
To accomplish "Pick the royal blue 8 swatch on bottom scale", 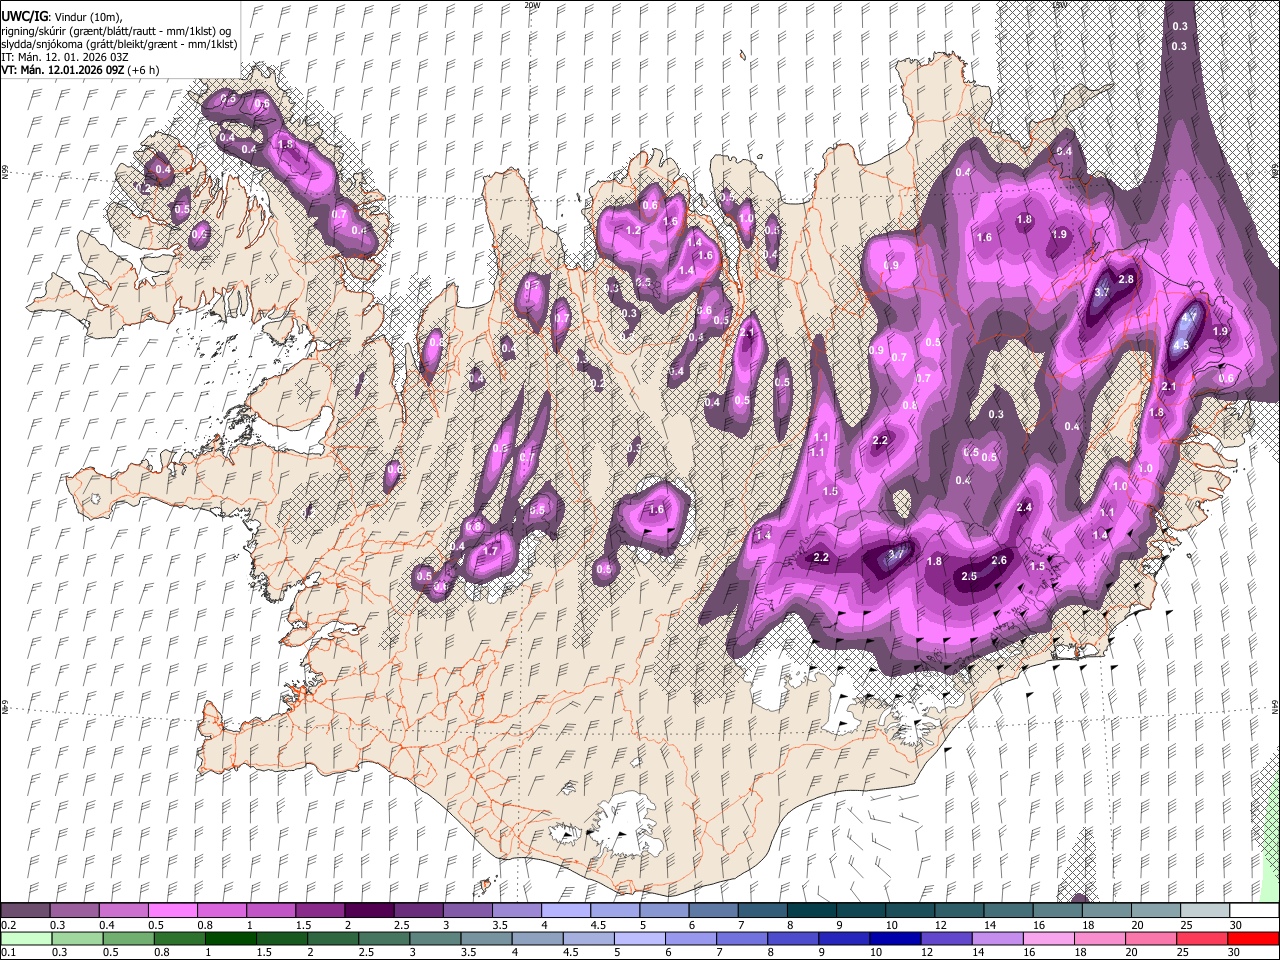I will [x=793, y=938].
